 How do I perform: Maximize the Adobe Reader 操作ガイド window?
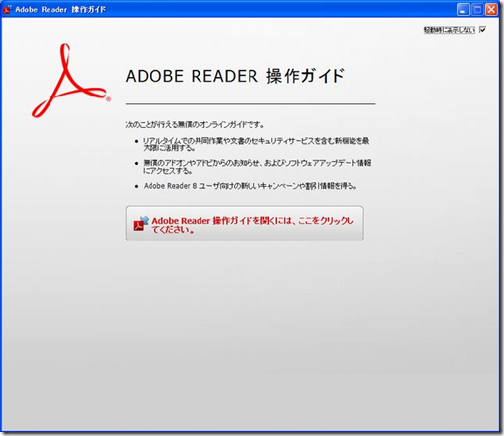pos(477,10)
